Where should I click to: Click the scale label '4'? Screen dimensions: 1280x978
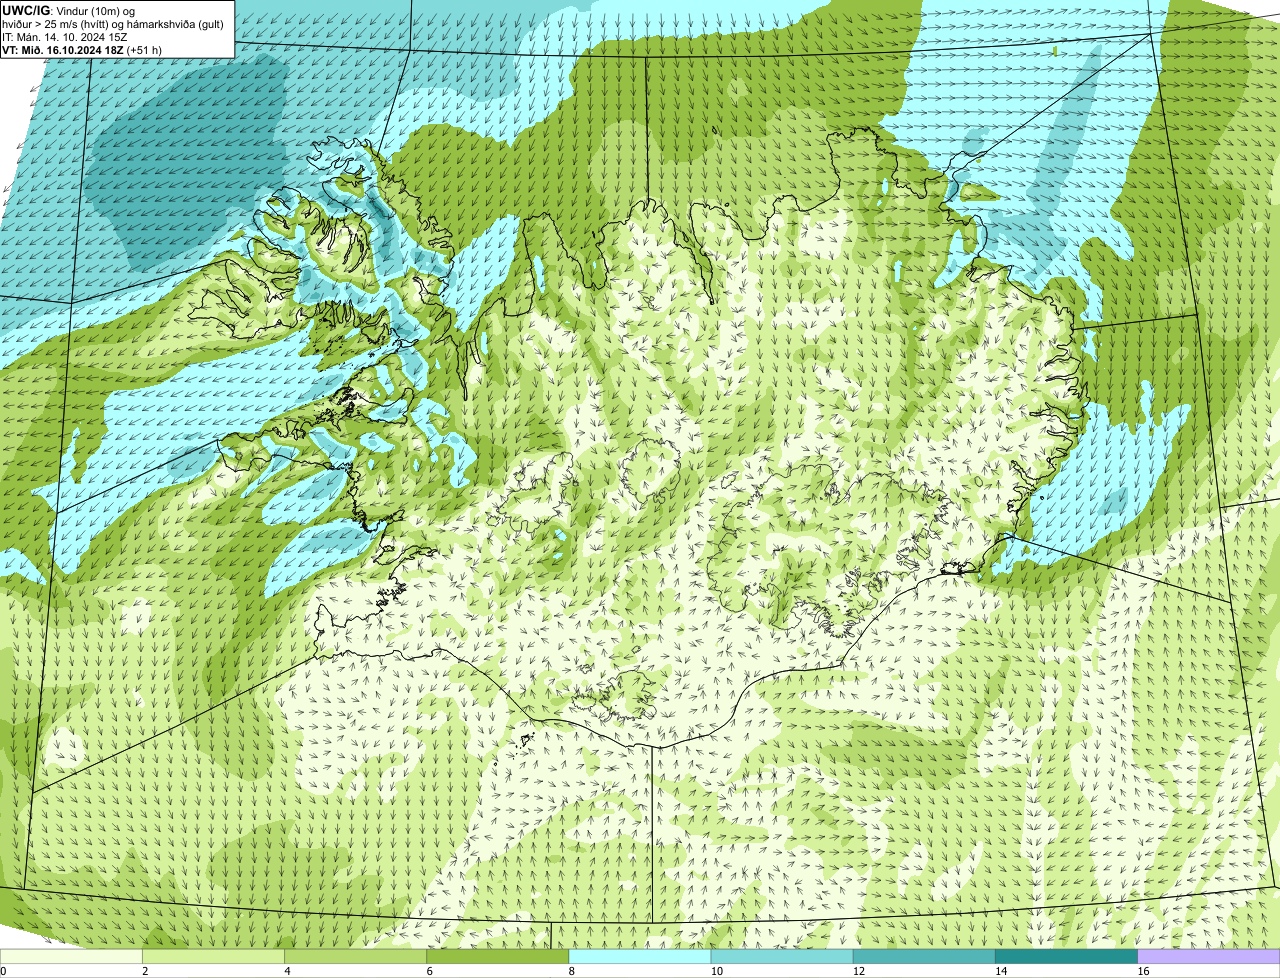(x=287, y=971)
